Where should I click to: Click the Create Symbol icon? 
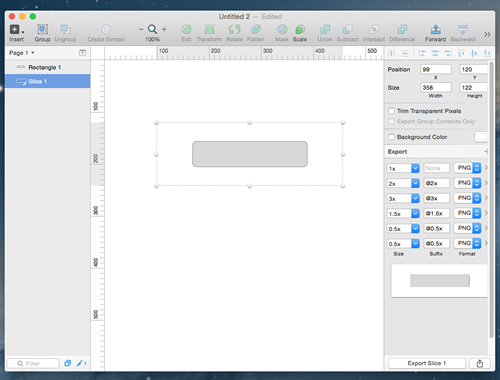click(x=106, y=29)
